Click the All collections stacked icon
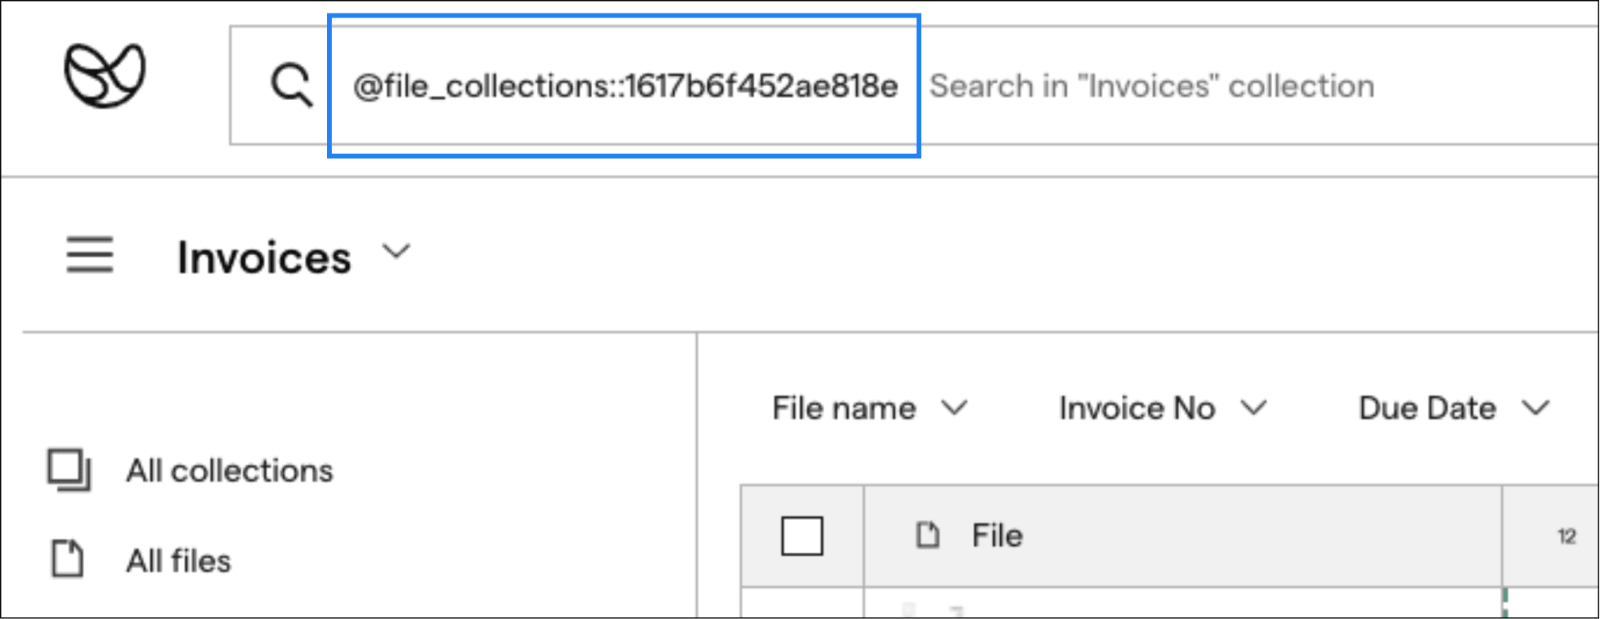Viewport: 1600px width, 619px height. tap(69, 470)
